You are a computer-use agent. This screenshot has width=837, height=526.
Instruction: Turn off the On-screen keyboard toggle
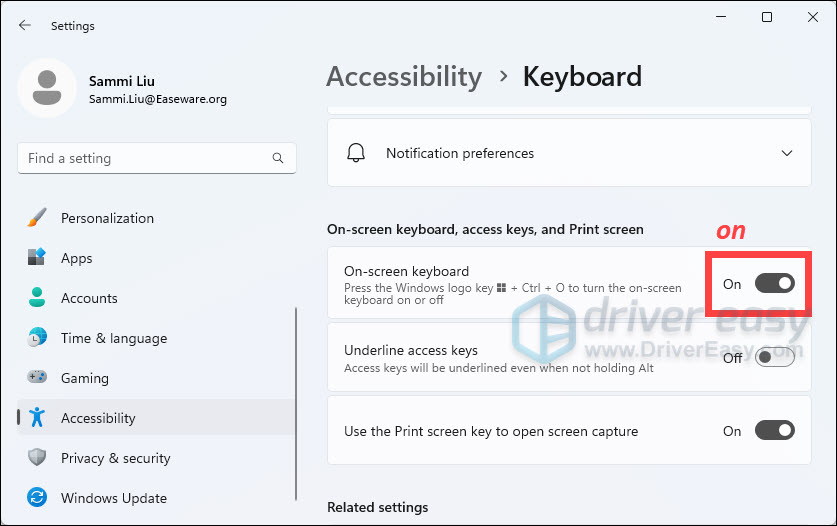click(774, 284)
